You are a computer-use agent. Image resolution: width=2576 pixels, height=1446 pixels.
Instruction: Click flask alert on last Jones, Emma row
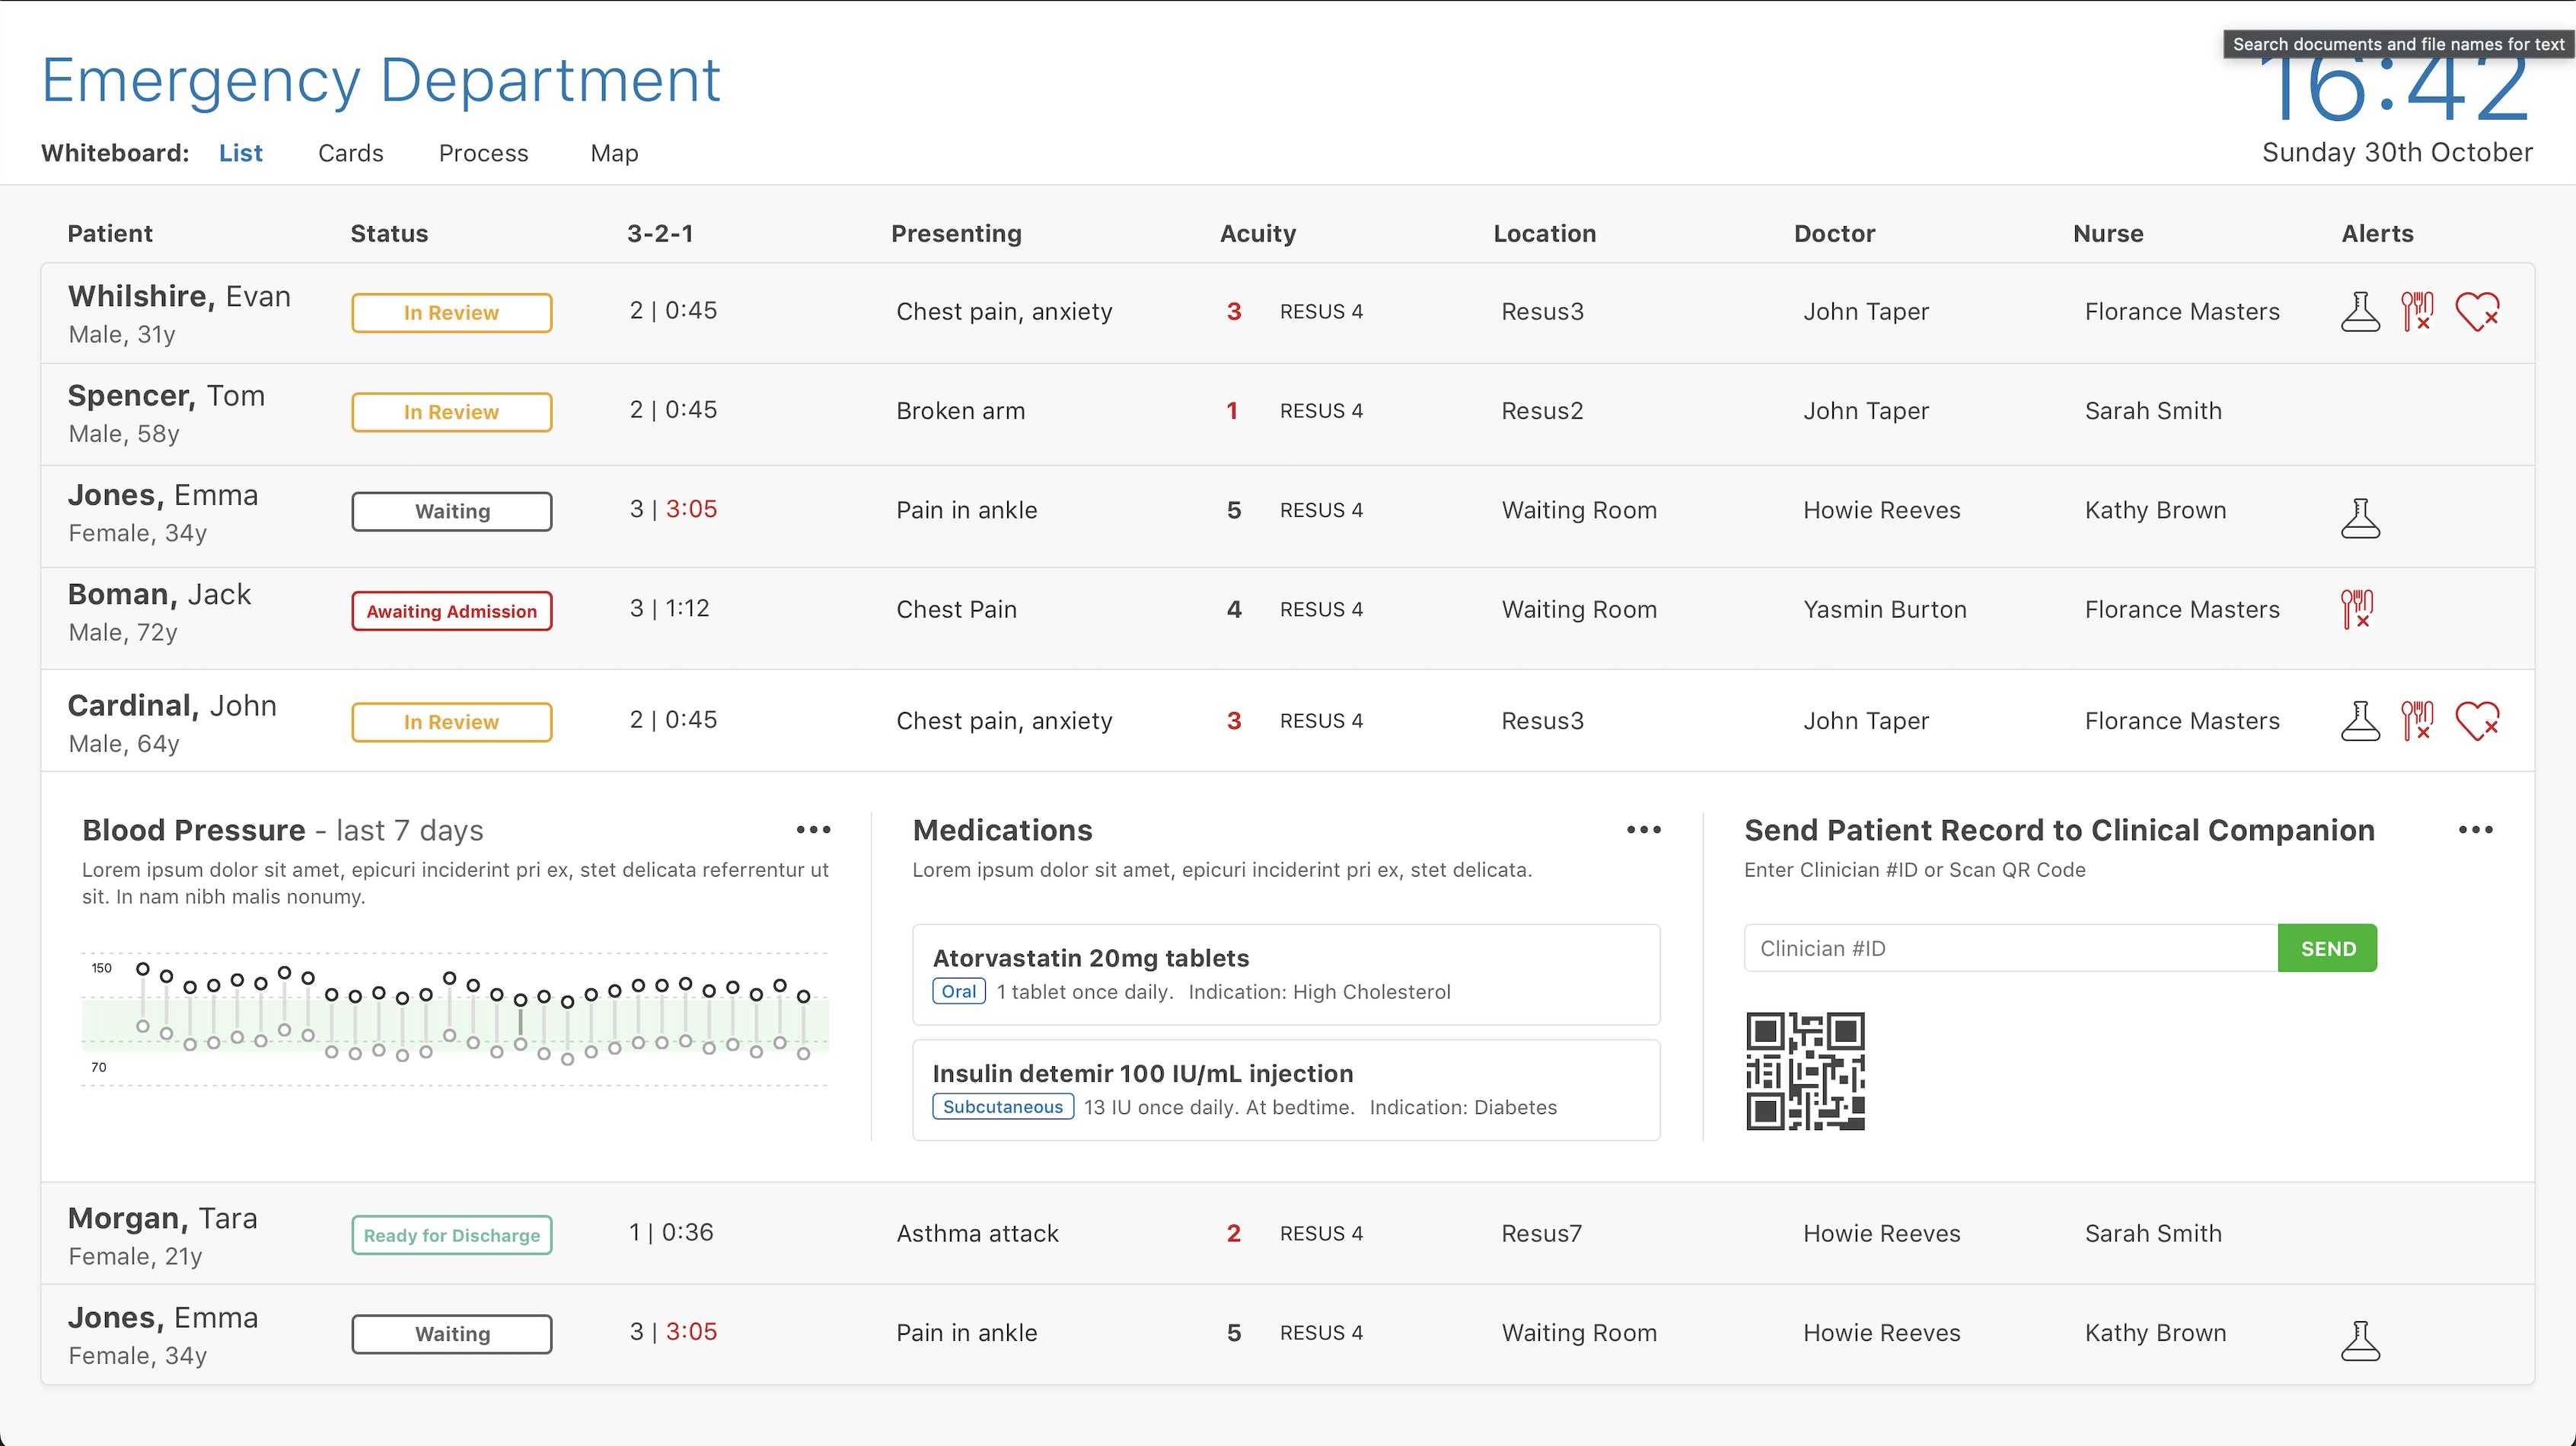[2360, 1341]
